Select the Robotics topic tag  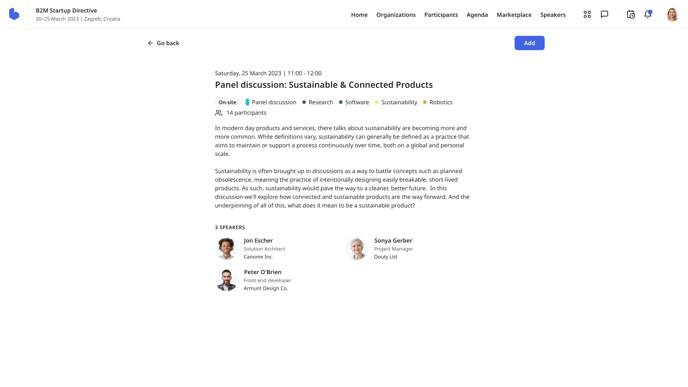click(437, 102)
